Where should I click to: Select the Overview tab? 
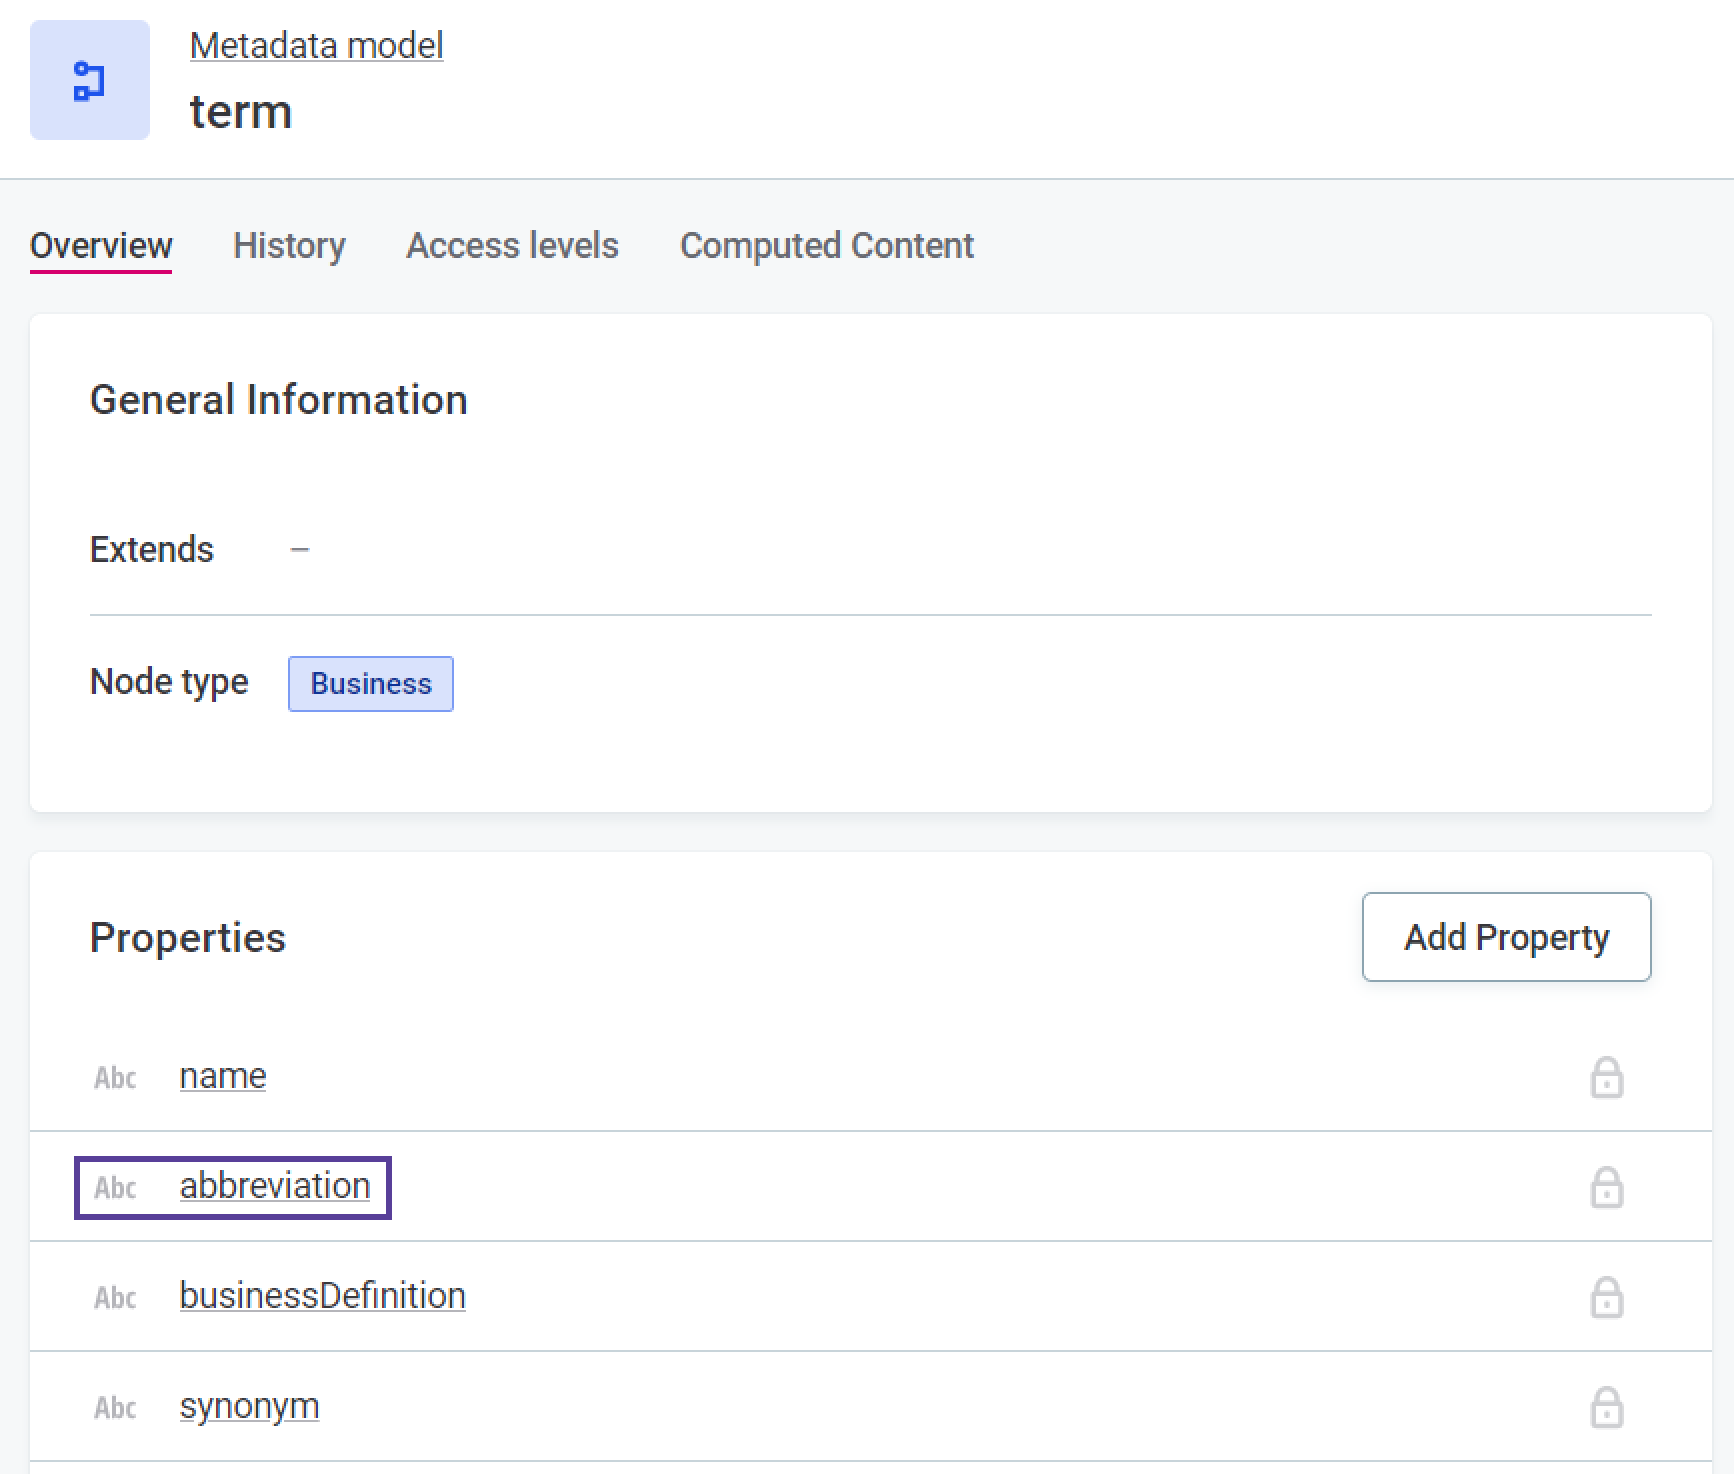tap(100, 246)
